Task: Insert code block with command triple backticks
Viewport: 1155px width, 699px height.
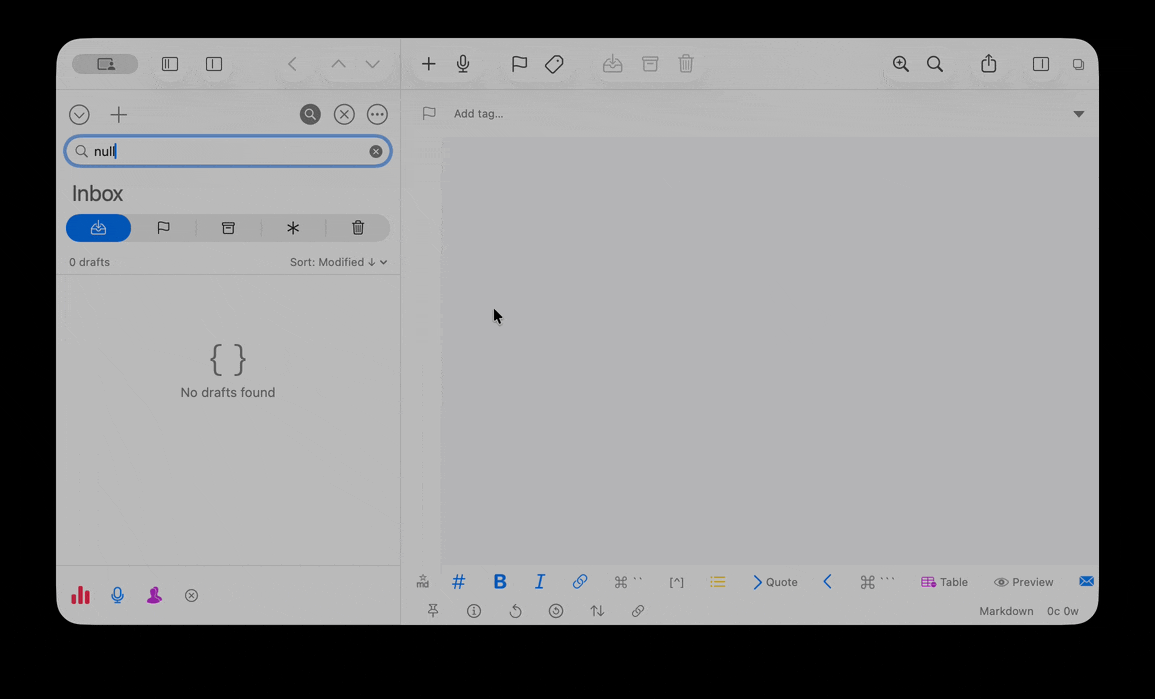Action: [x=877, y=582]
